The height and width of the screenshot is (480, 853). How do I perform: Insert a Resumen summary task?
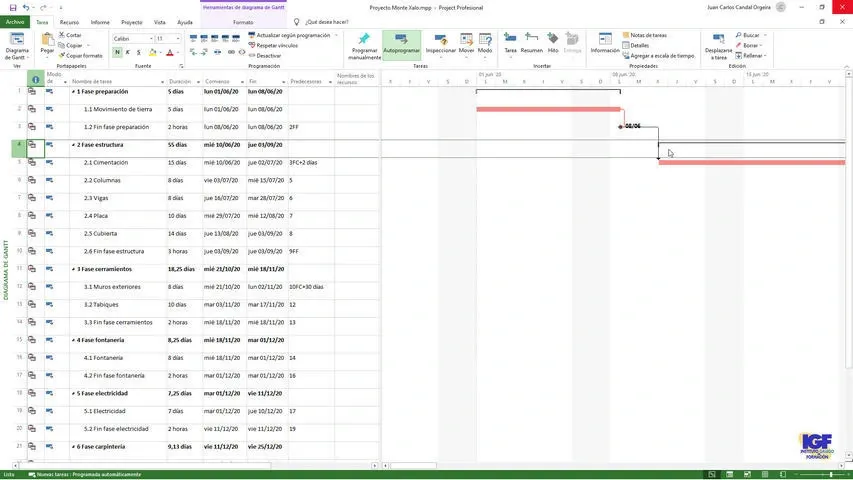coord(531,44)
